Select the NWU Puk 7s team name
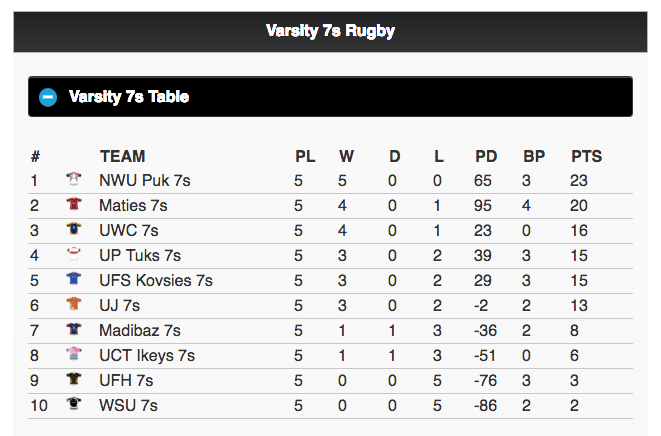Image resolution: width=661 pixels, height=436 pixels. [144, 181]
